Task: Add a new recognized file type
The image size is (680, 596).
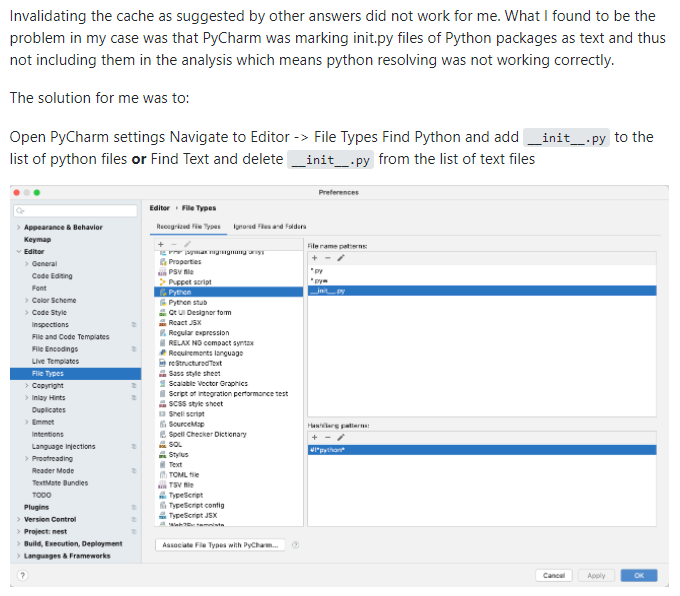Action: [161, 244]
